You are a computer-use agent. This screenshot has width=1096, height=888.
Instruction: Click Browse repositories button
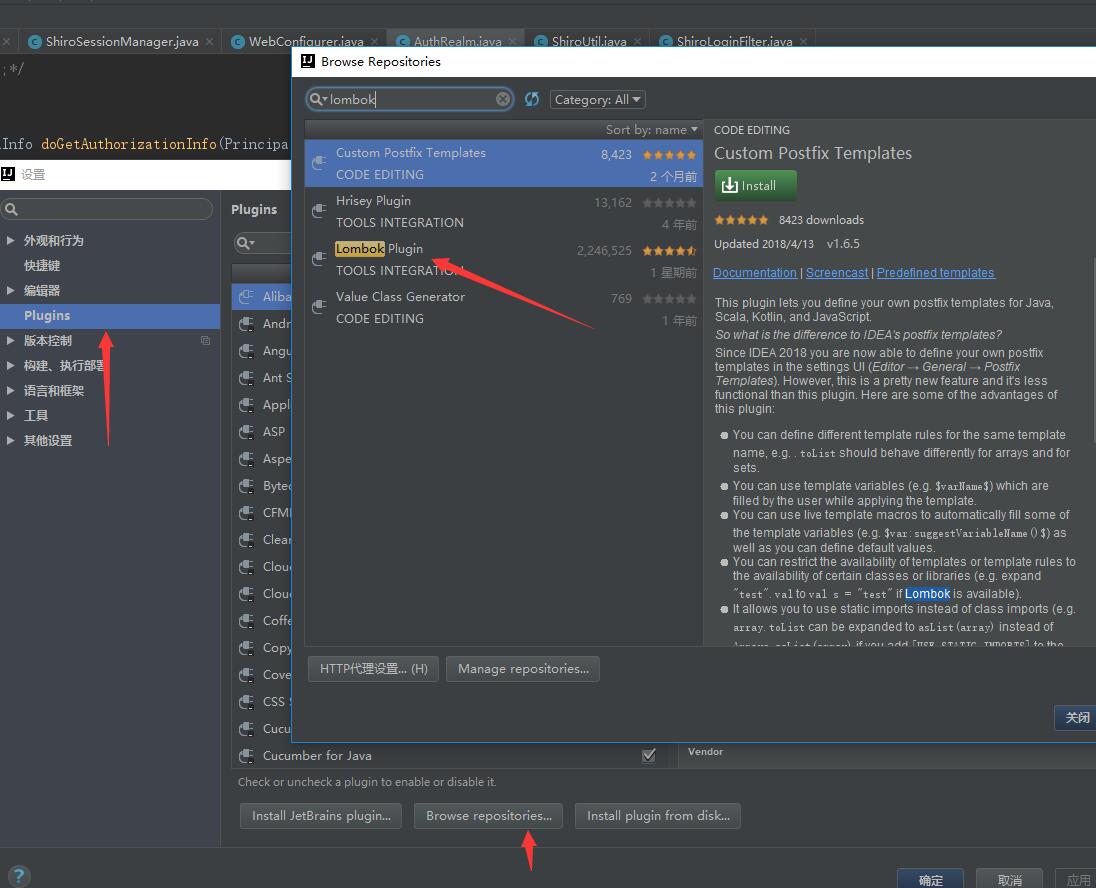[x=489, y=816]
